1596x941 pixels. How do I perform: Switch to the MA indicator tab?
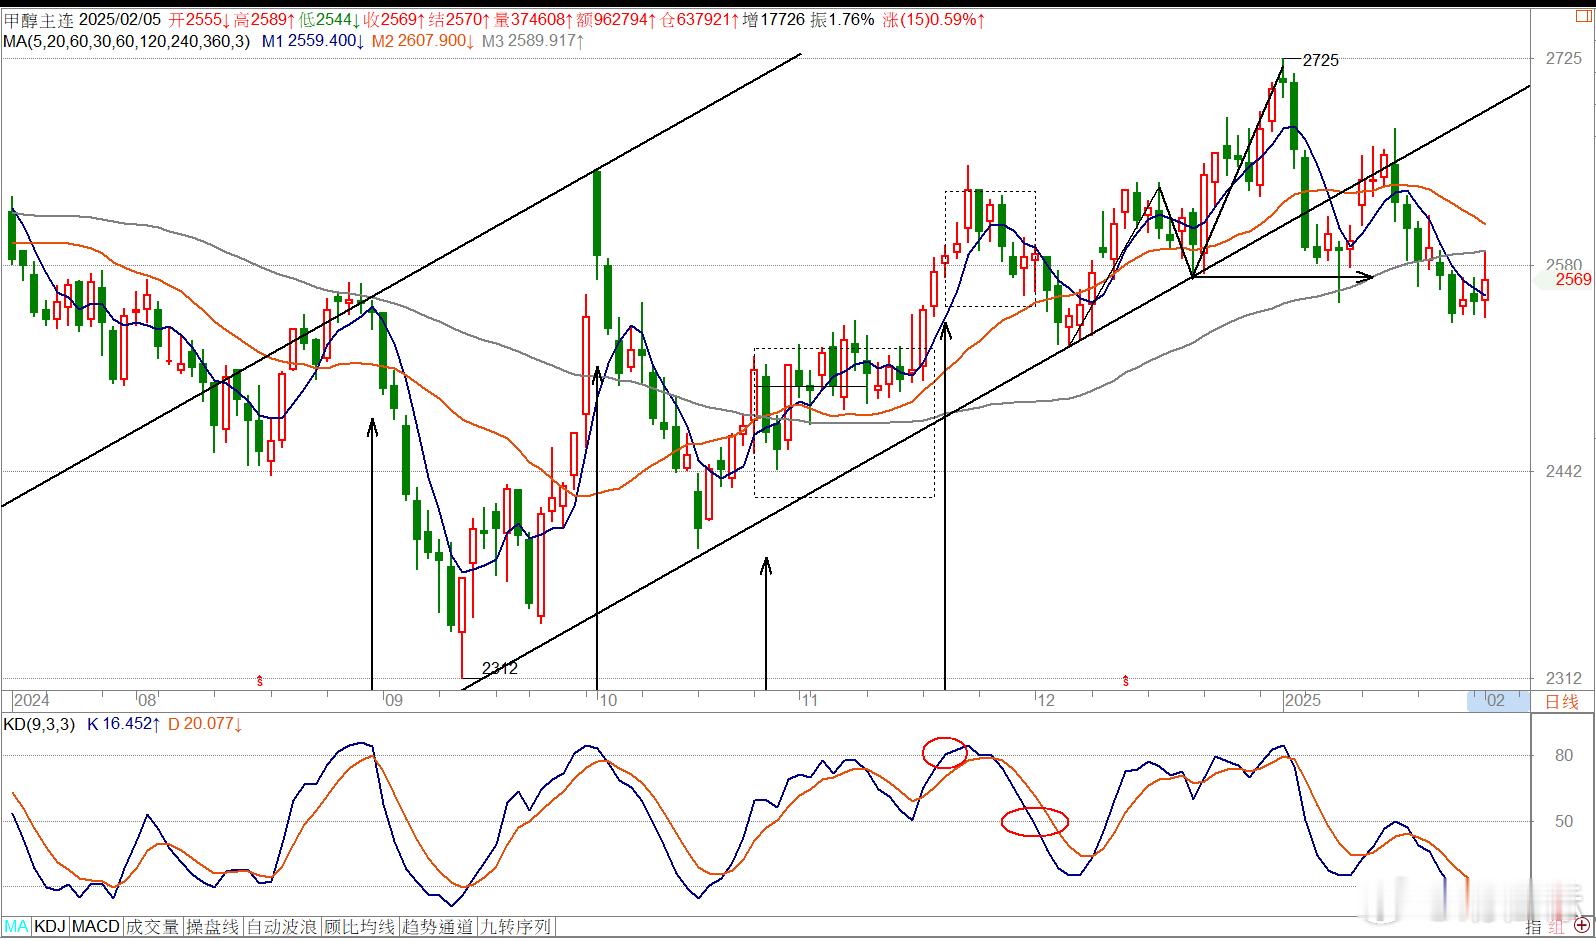point(16,926)
